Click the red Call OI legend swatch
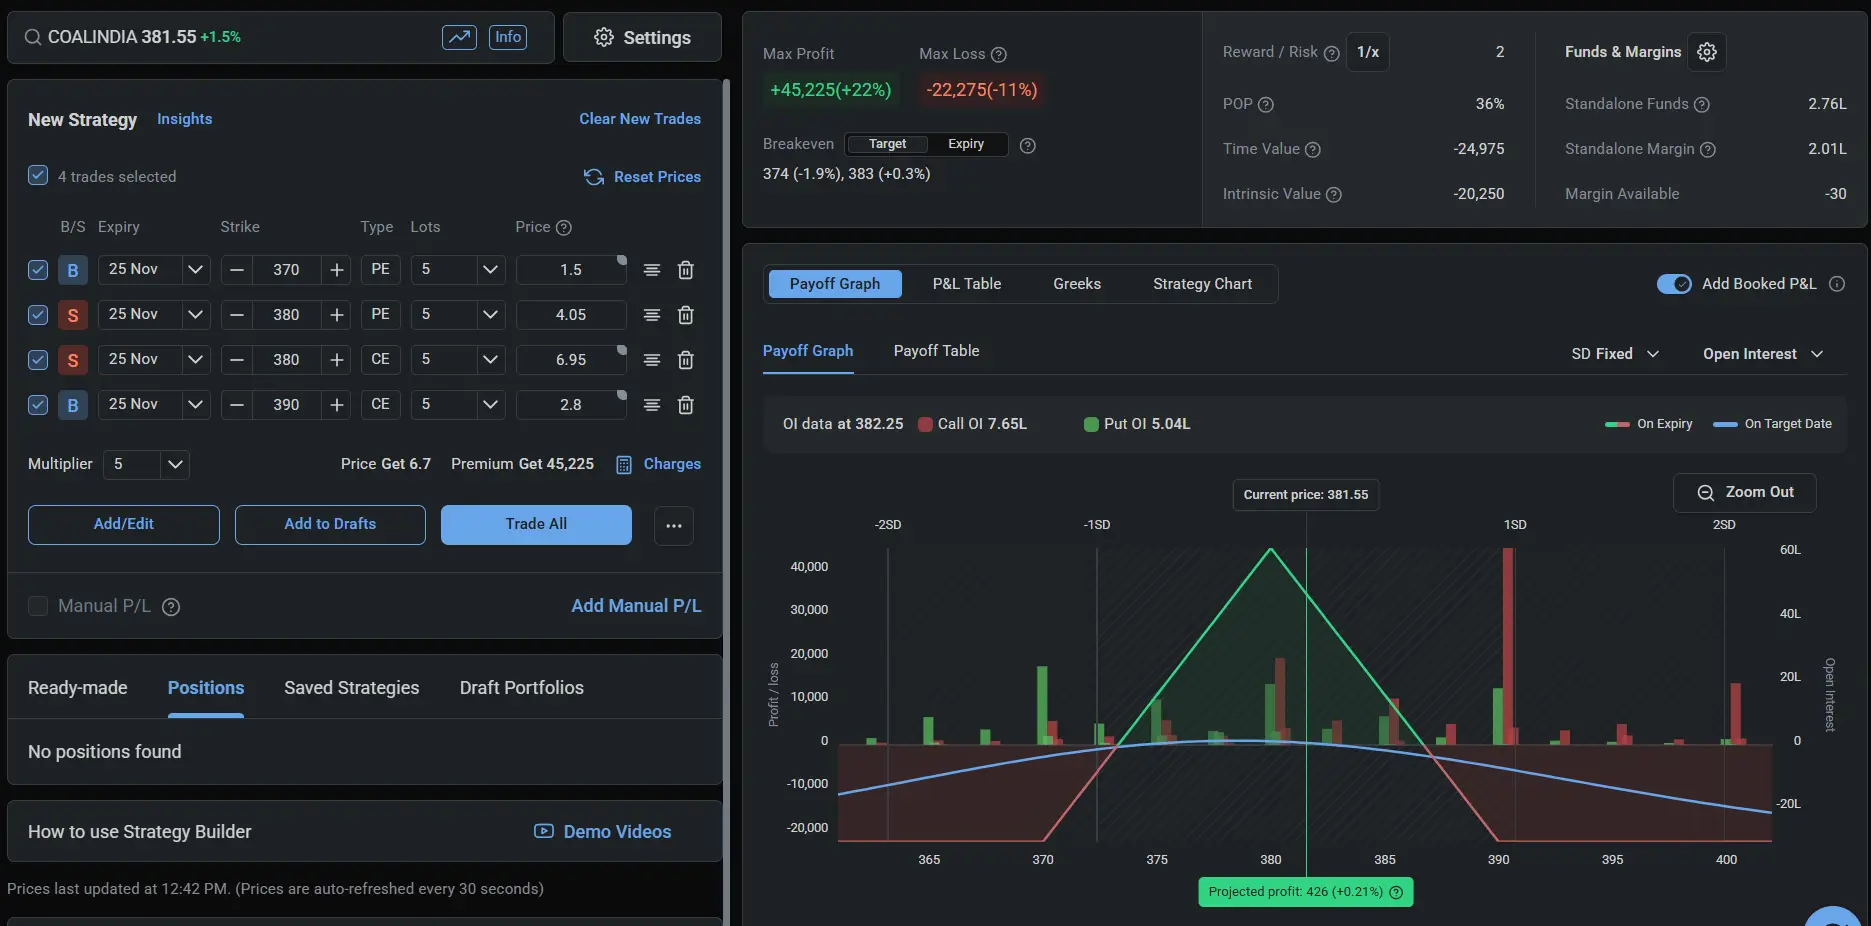The height and width of the screenshot is (926, 1871). click(925, 424)
